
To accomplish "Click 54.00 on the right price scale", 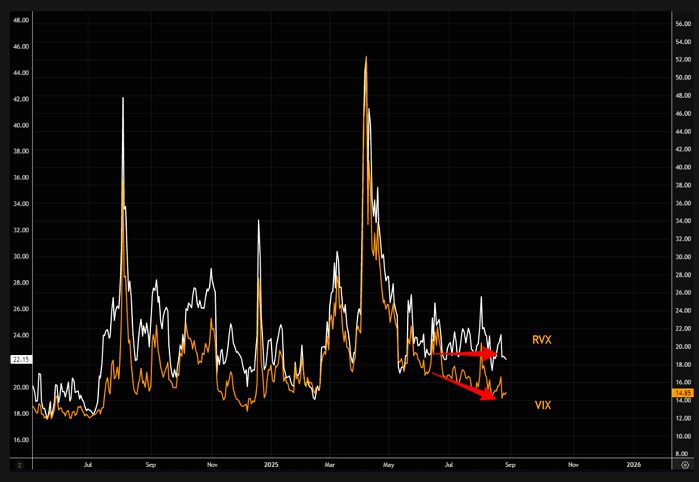I will click(683, 42).
